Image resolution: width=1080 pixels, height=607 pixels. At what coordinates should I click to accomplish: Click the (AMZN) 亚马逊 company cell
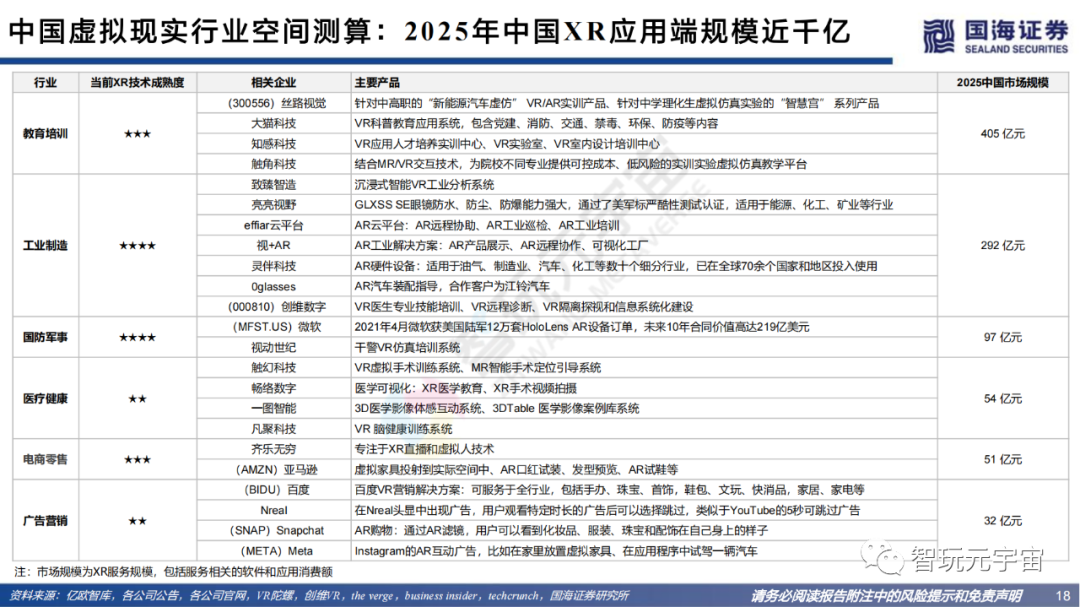tap(273, 469)
